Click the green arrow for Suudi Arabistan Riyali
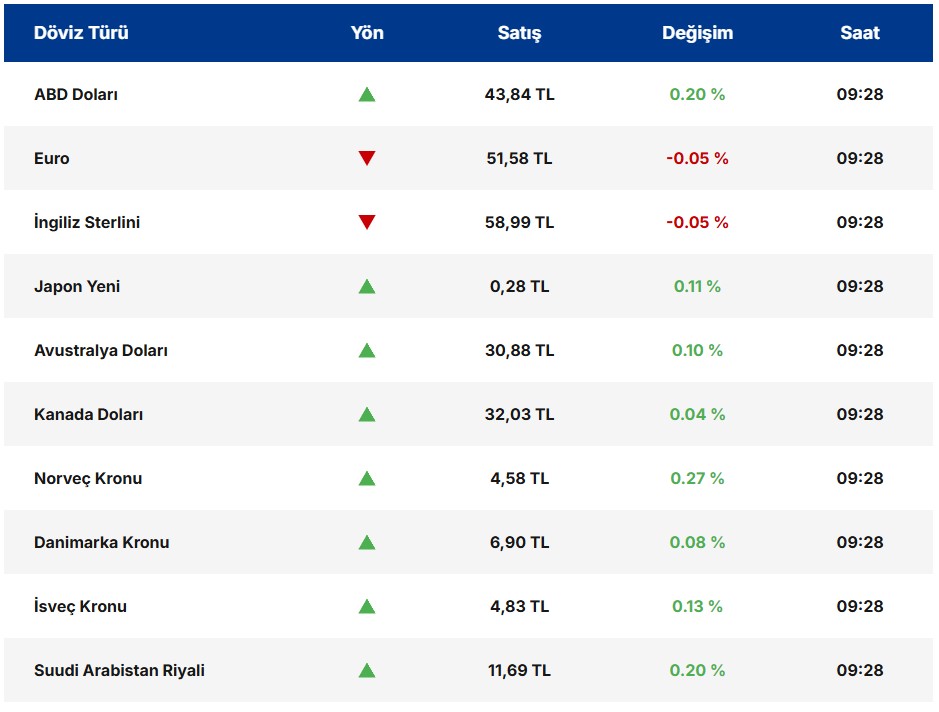The height and width of the screenshot is (712, 939). [368, 670]
